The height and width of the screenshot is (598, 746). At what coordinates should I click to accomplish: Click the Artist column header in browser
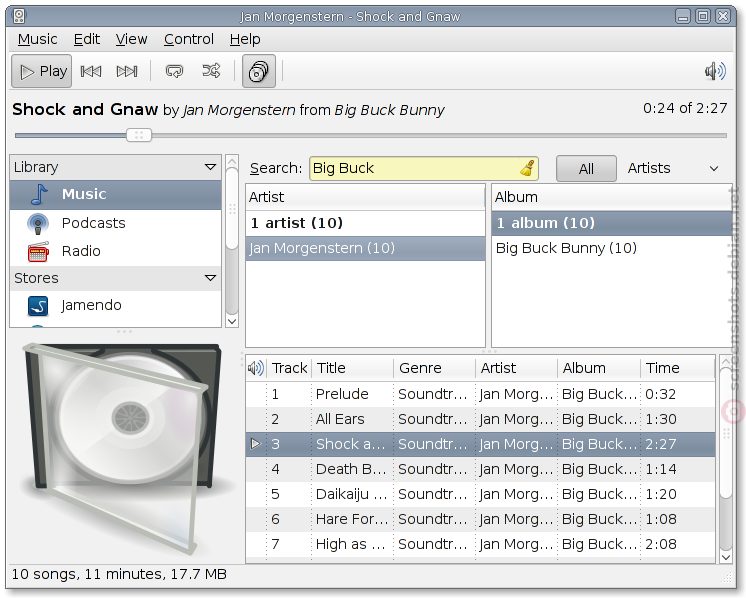[x=365, y=197]
